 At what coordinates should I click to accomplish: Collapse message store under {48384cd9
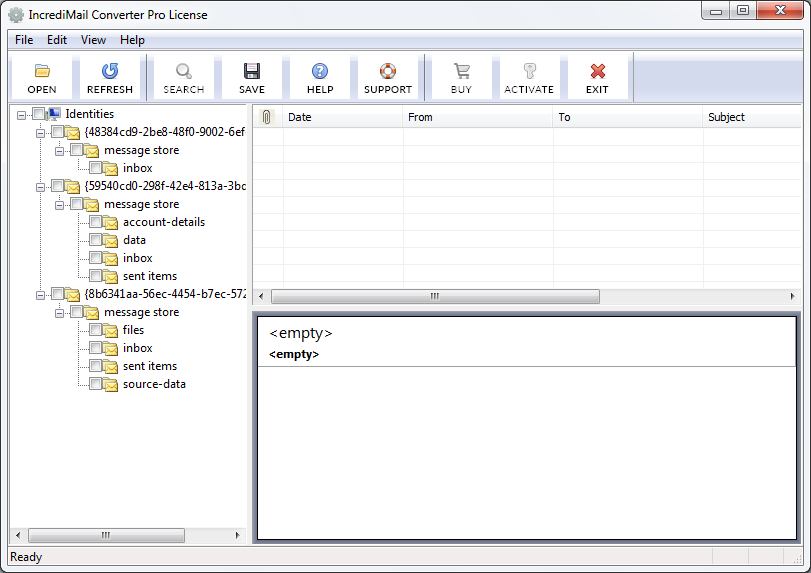pyautogui.click(x=59, y=151)
